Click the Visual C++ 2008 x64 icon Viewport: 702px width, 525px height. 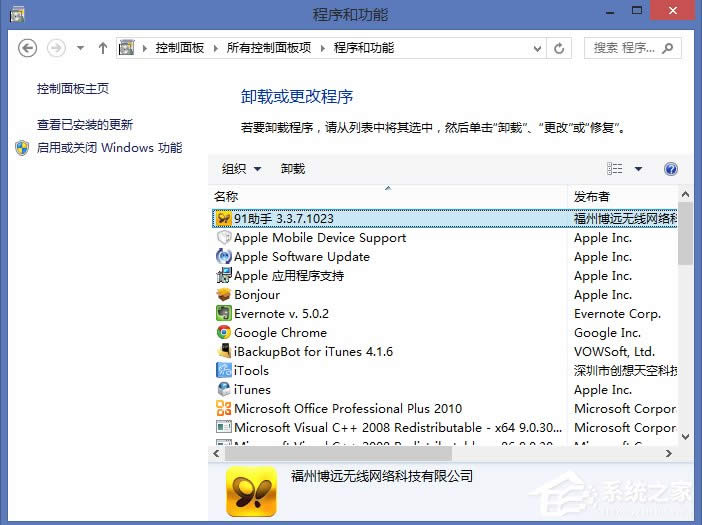pyautogui.click(x=223, y=427)
